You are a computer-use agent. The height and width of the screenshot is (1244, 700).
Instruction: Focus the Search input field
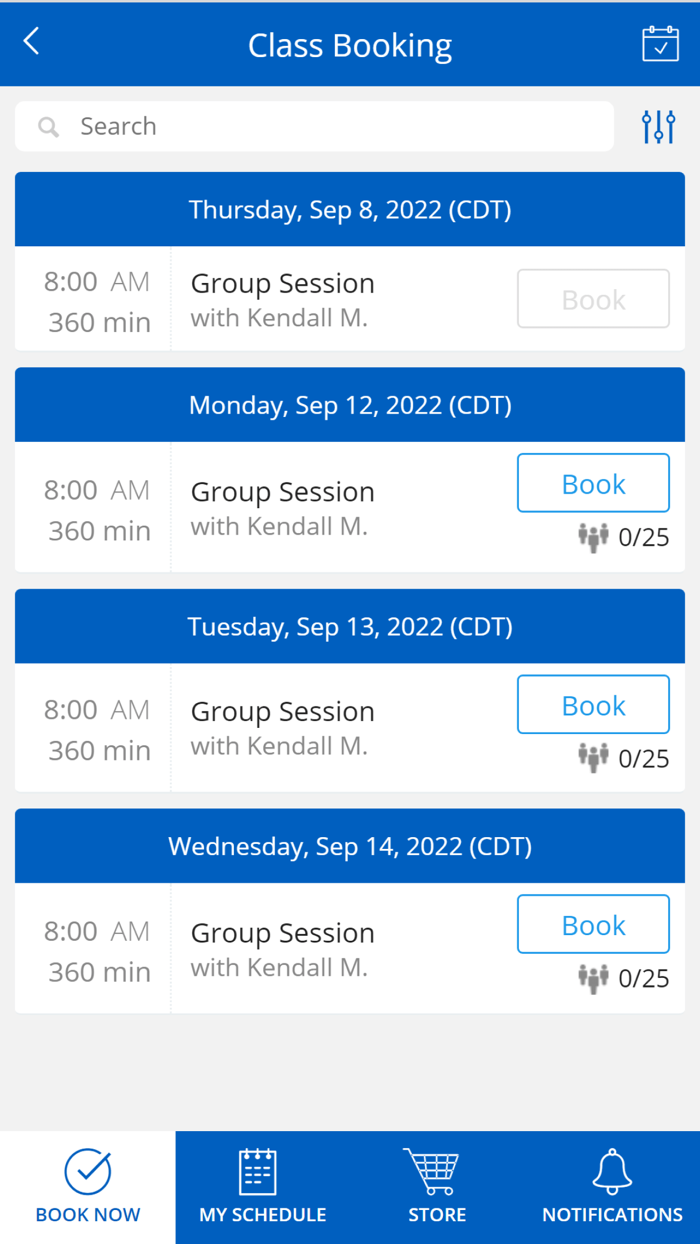click(330, 127)
